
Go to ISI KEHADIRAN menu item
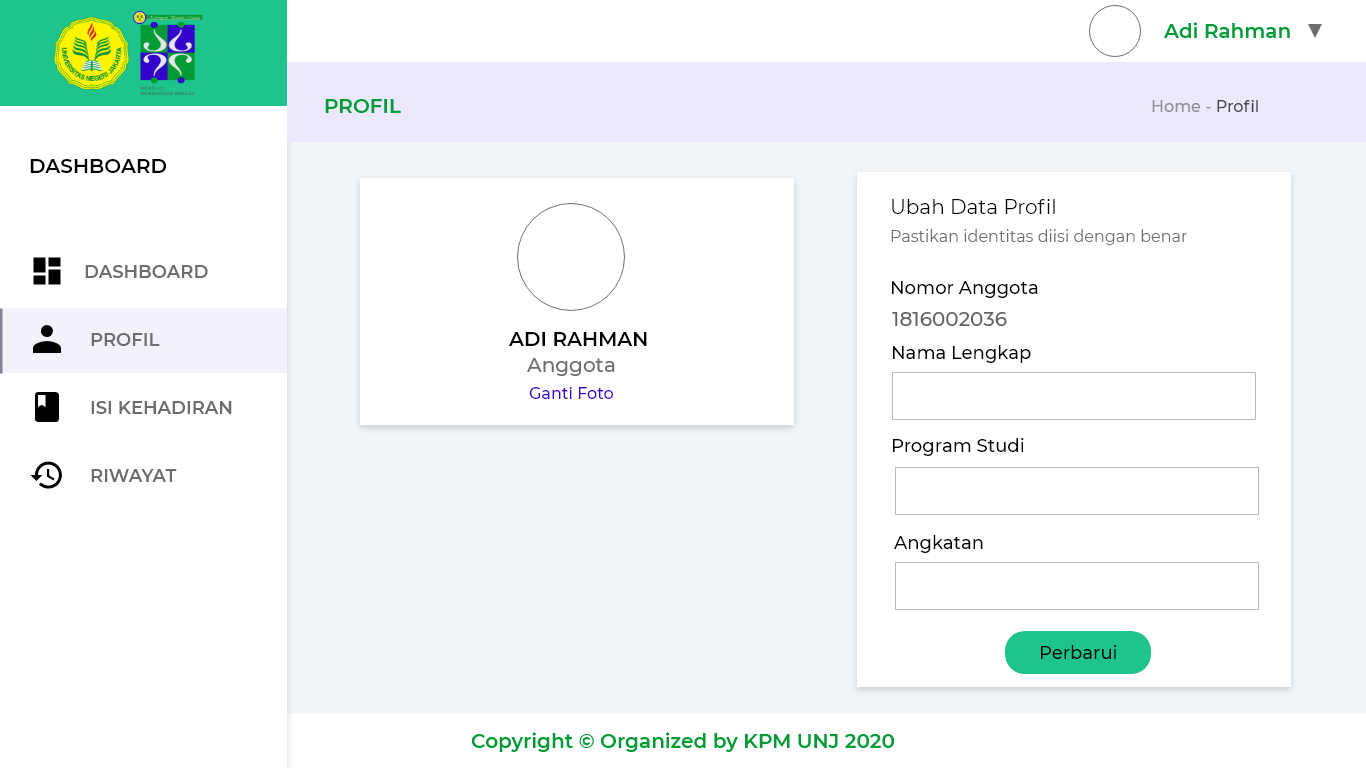point(161,408)
